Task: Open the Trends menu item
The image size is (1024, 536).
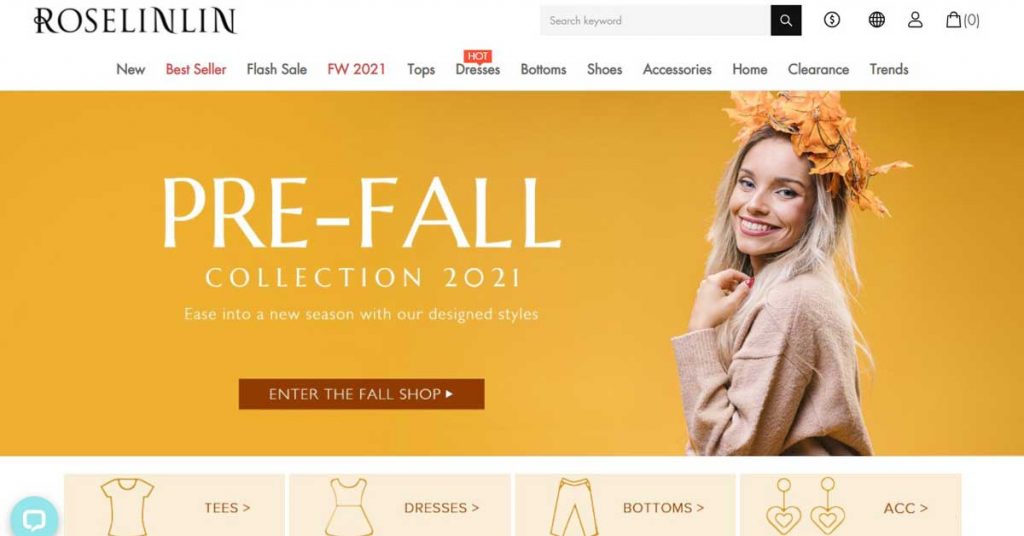Action: [889, 69]
